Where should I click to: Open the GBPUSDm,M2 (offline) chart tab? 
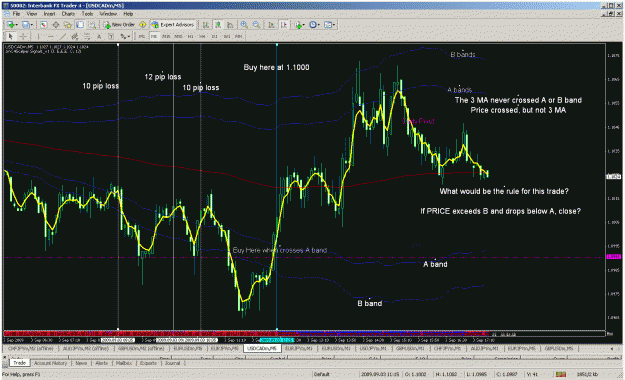click(x=141, y=348)
